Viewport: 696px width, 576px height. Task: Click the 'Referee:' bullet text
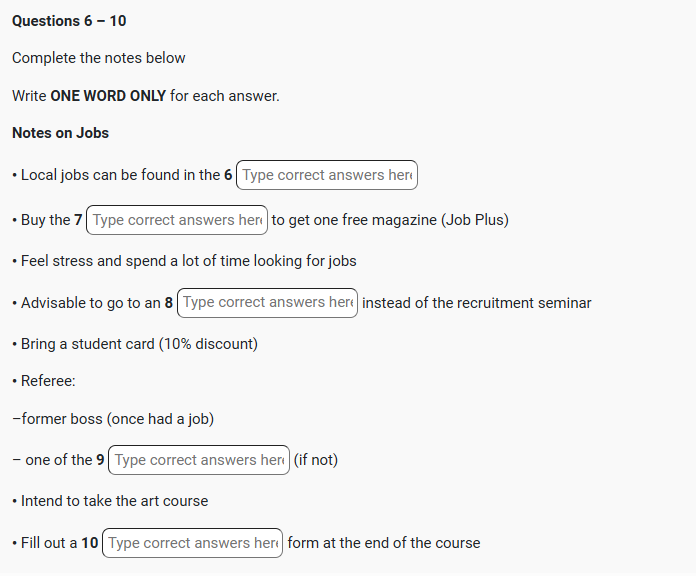point(48,381)
